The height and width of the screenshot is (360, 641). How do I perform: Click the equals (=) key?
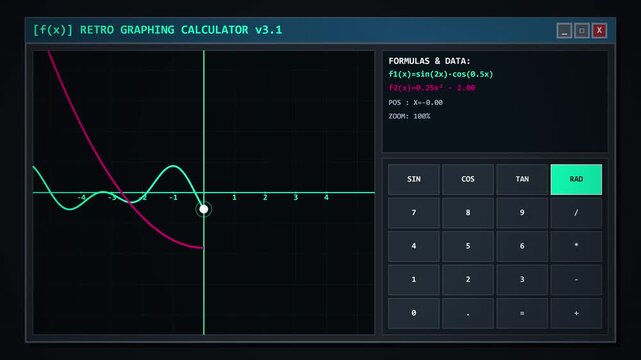[522, 313]
